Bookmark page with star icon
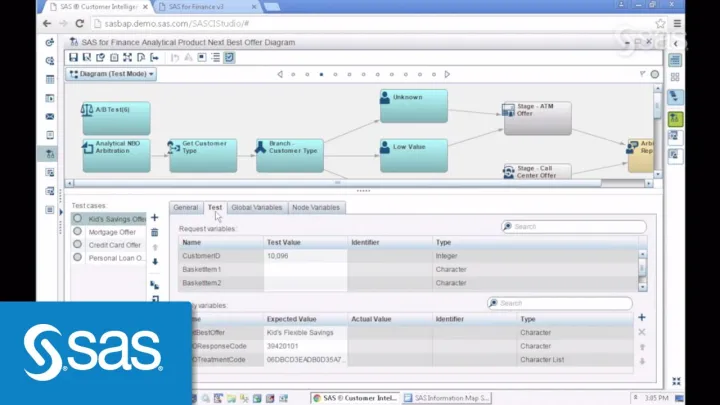Viewport: 720px width, 405px height. click(660, 23)
